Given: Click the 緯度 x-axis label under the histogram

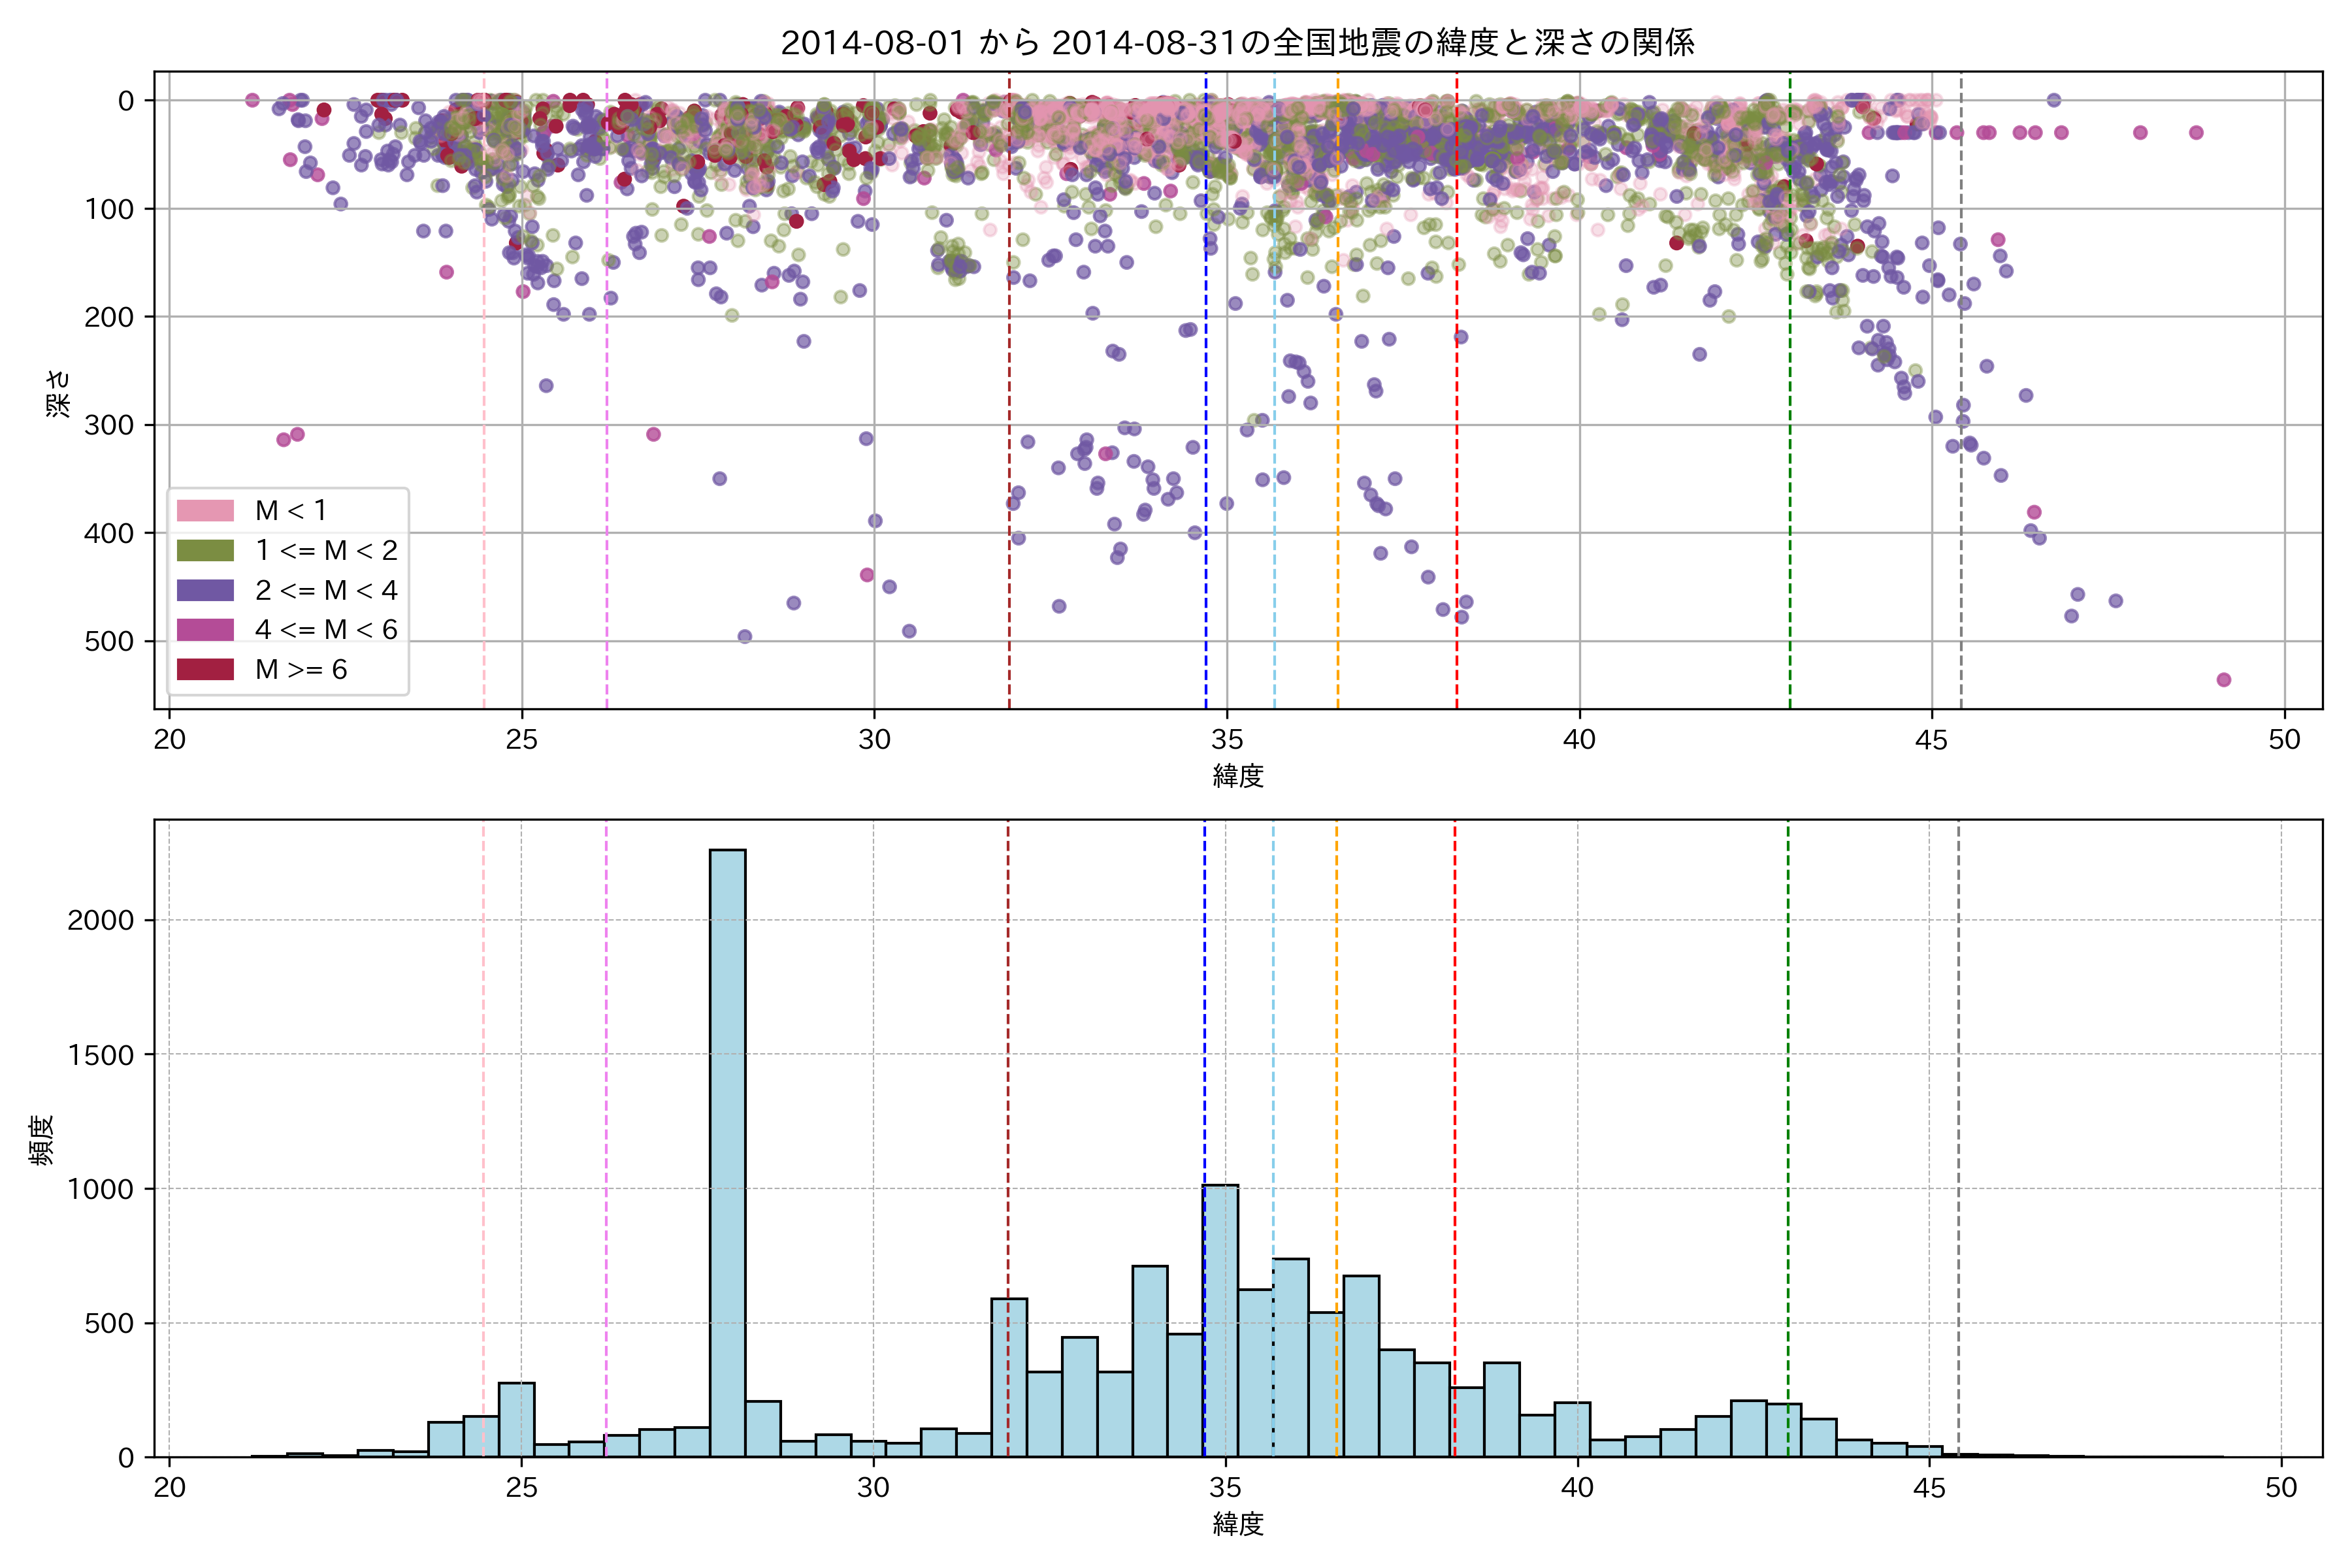Looking at the screenshot, I should 1238,1524.
